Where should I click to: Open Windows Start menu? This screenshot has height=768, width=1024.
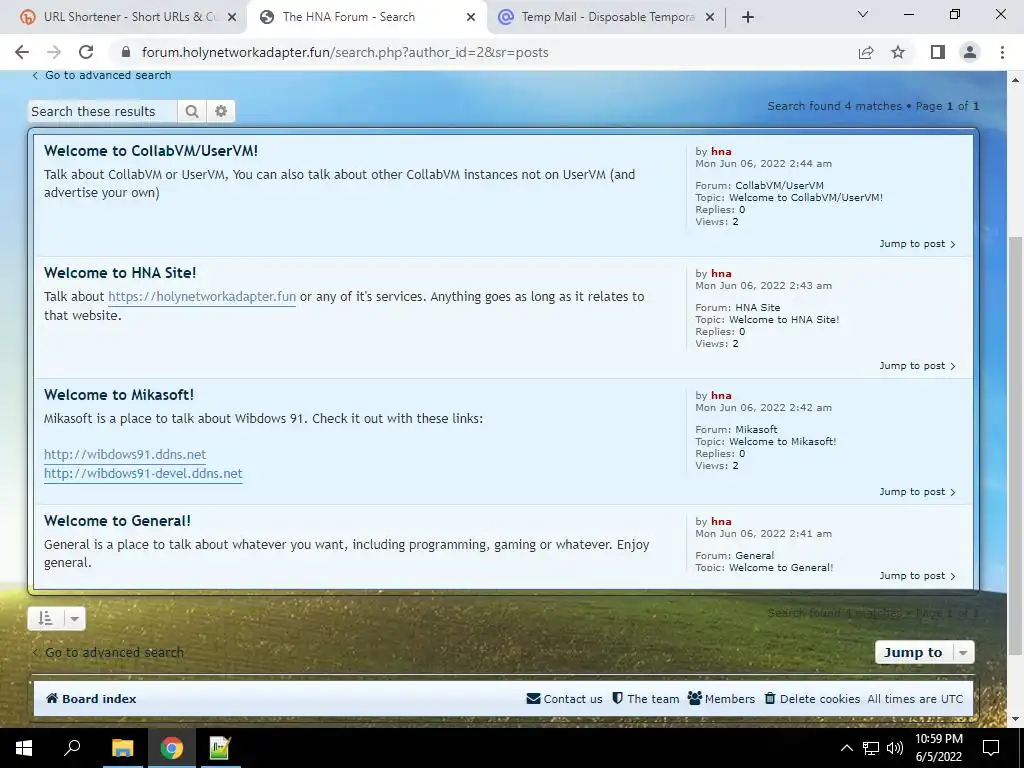point(24,748)
